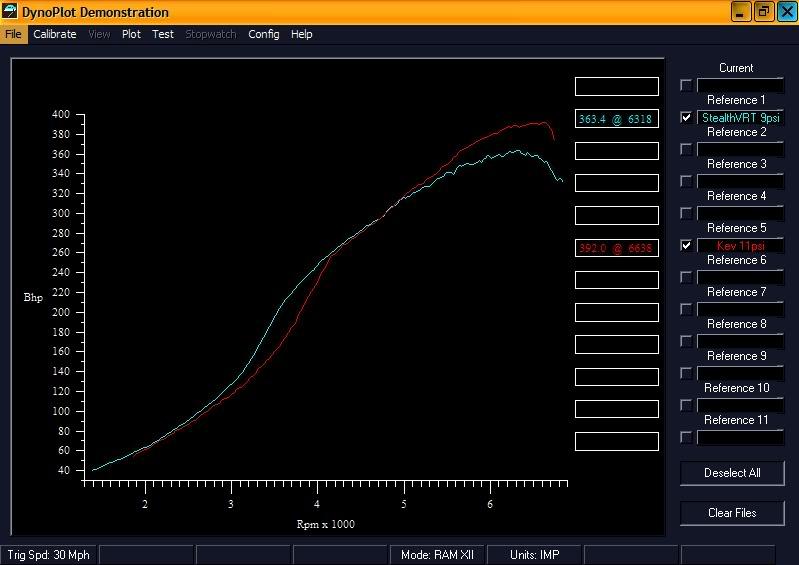
Task: Click the Trig Spd: 30 Mph status entry
Action: [48, 555]
